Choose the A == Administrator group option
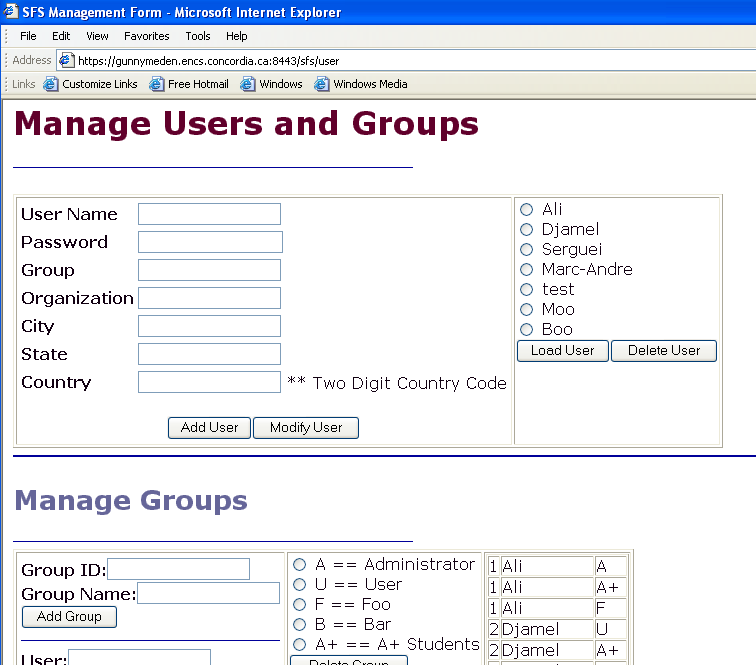Screen dimensions: 756x665 pyautogui.click(x=299, y=565)
